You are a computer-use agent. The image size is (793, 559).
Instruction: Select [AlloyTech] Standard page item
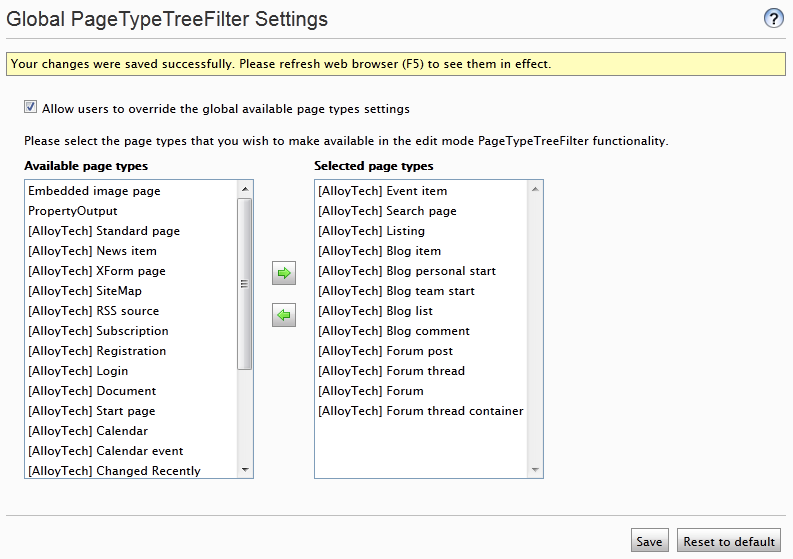[131, 231]
